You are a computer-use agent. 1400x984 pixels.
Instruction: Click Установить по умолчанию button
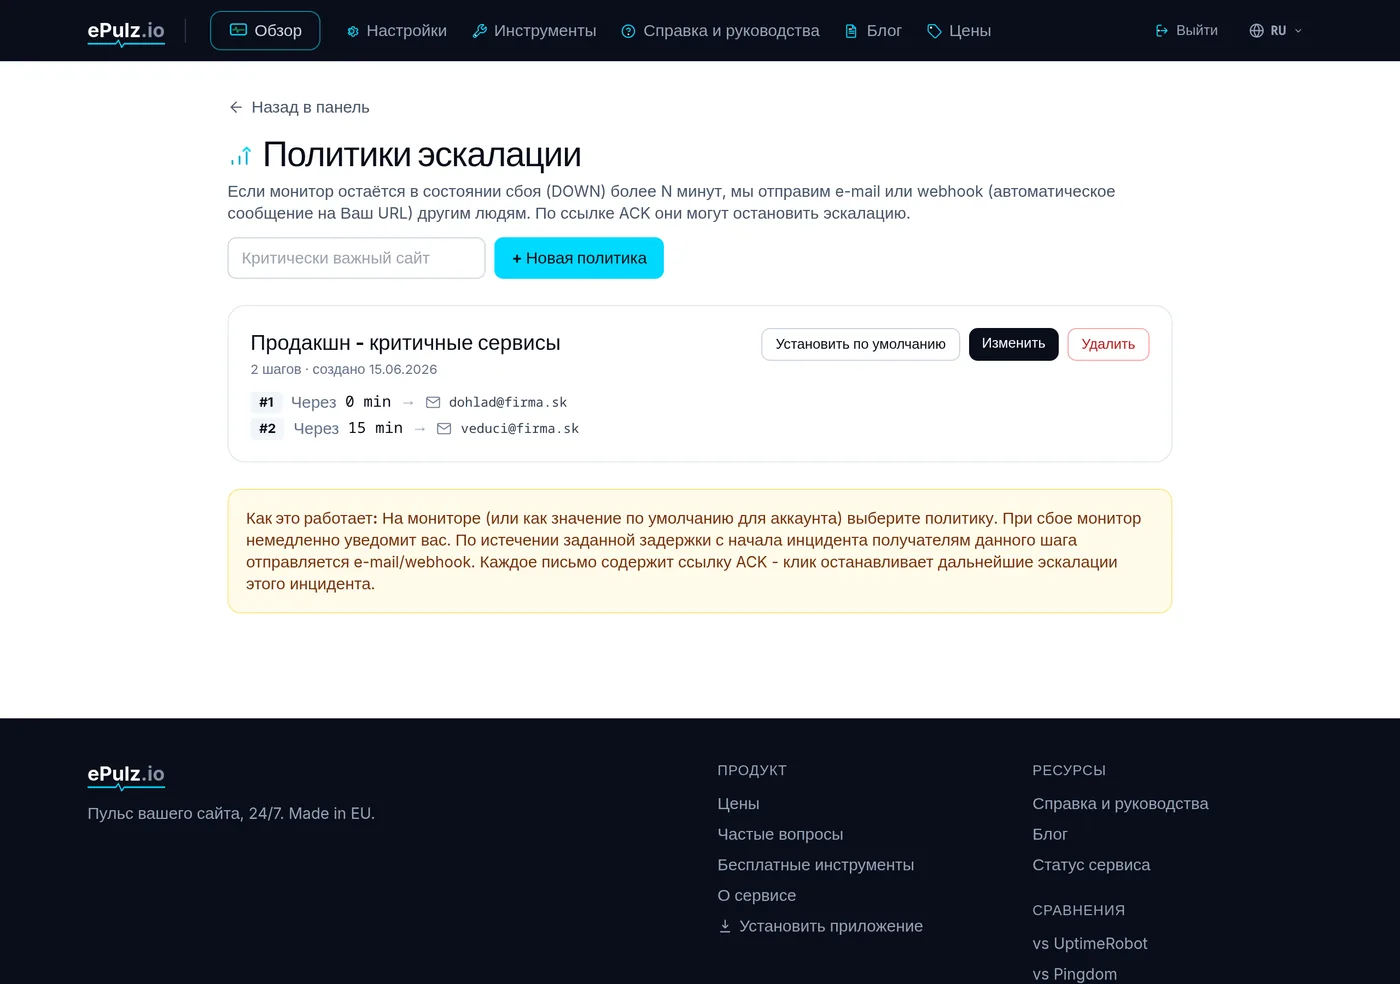click(860, 344)
